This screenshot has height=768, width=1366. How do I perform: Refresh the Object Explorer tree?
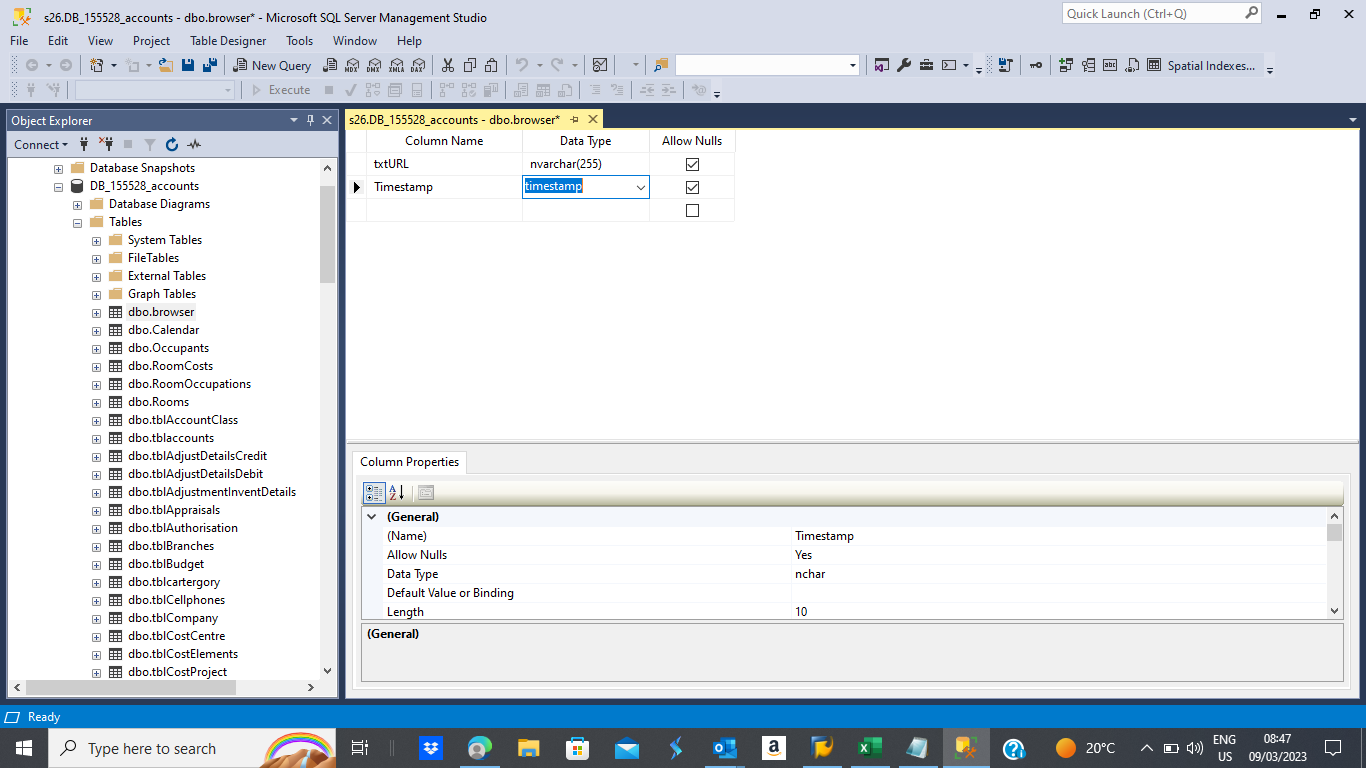(x=172, y=145)
